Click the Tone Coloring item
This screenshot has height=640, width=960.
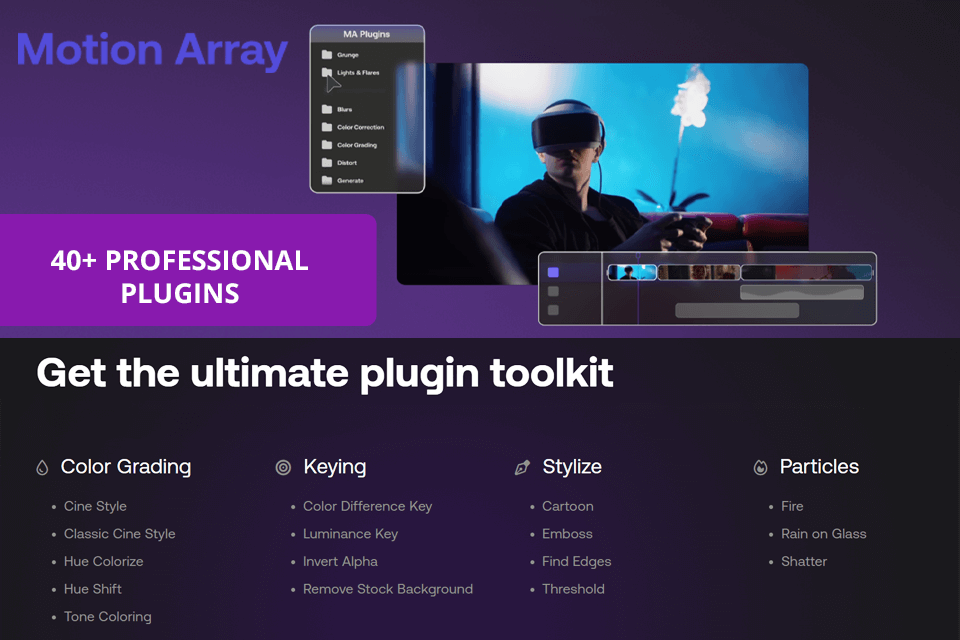click(108, 617)
